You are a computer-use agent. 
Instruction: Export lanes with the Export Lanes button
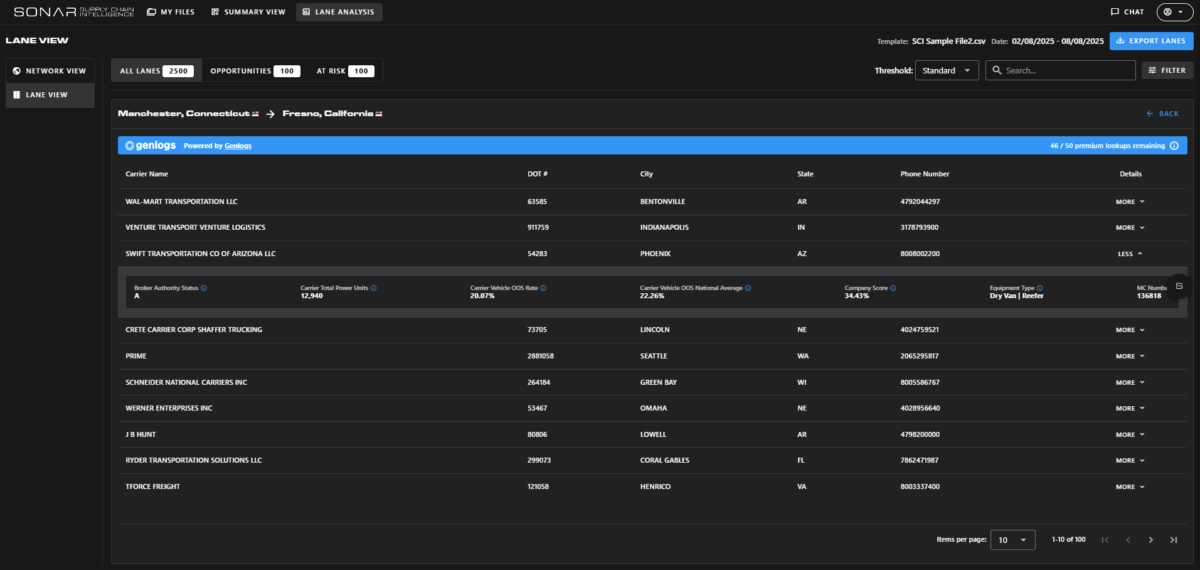click(1151, 41)
